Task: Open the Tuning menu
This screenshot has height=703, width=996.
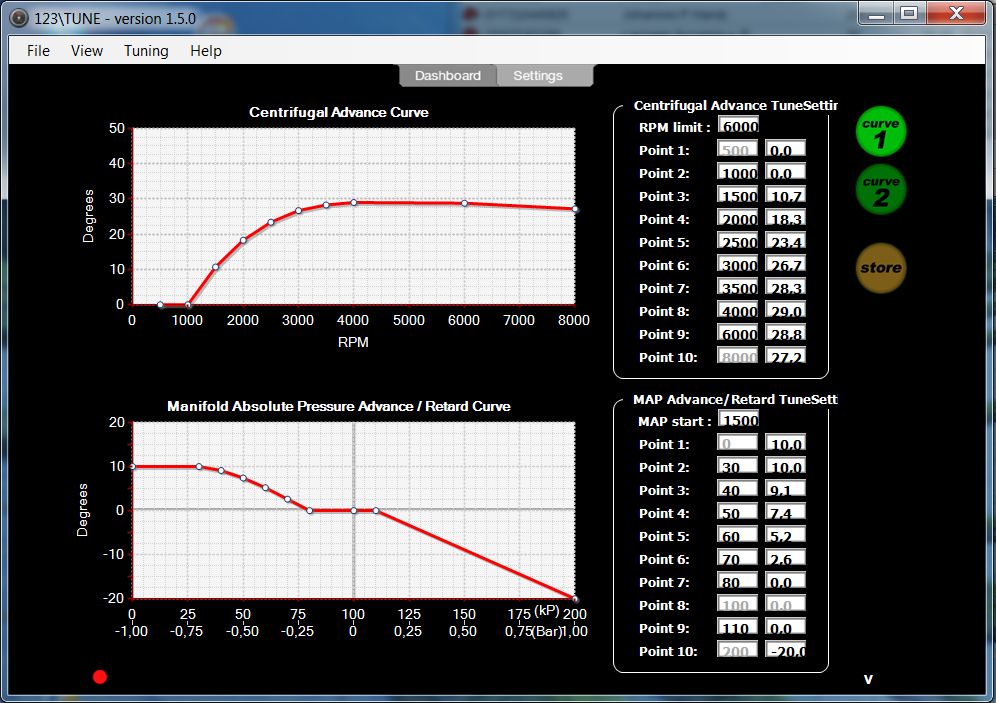Action: tap(146, 51)
